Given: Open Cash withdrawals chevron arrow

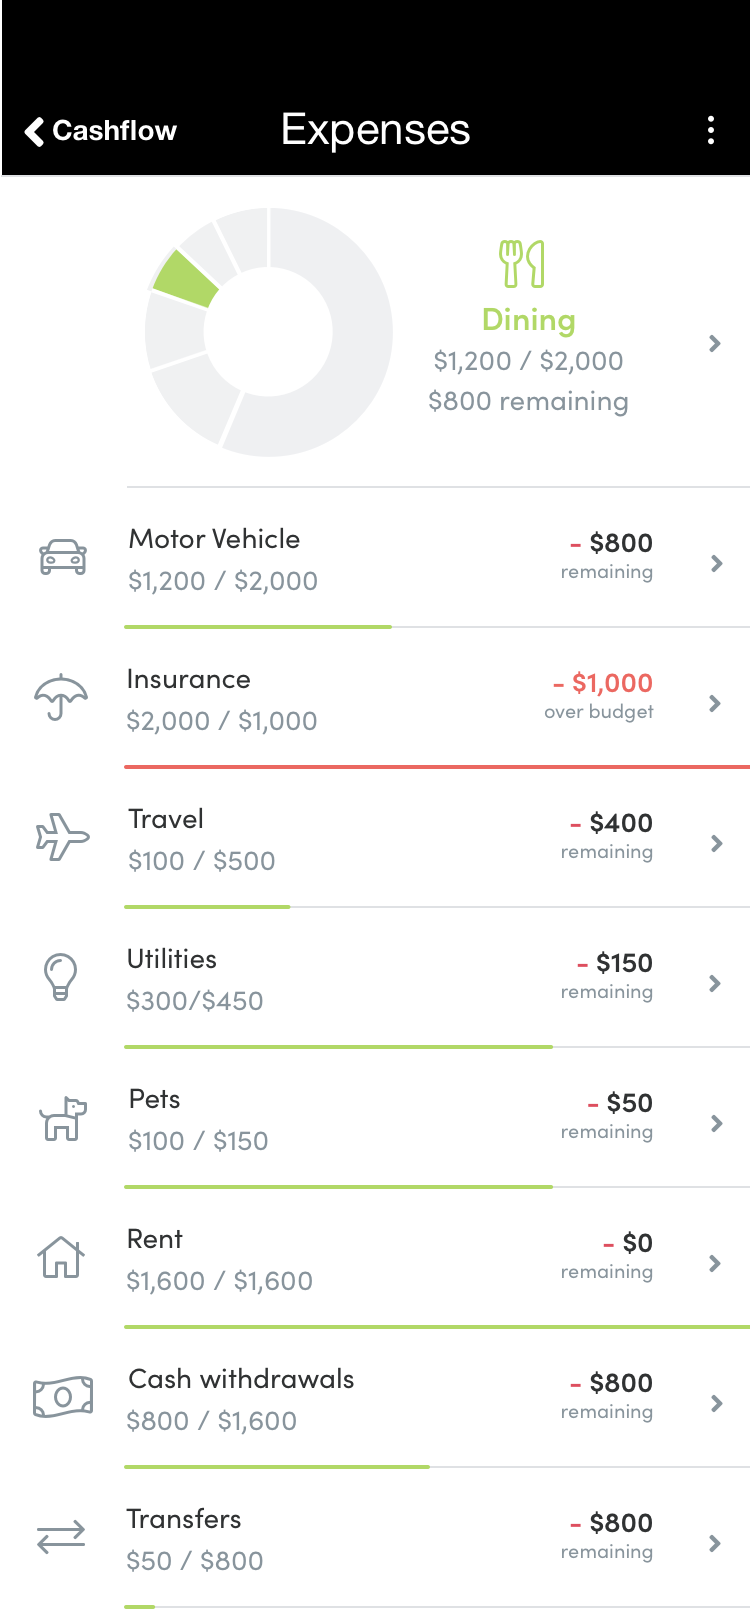Looking at the screenshot, I should tap(715, 1403).
